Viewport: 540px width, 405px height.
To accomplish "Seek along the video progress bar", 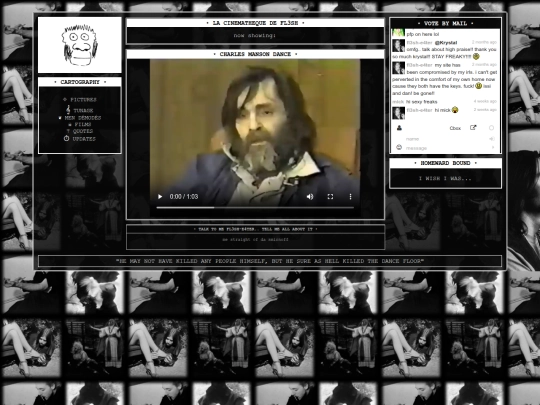I will 255,208.
